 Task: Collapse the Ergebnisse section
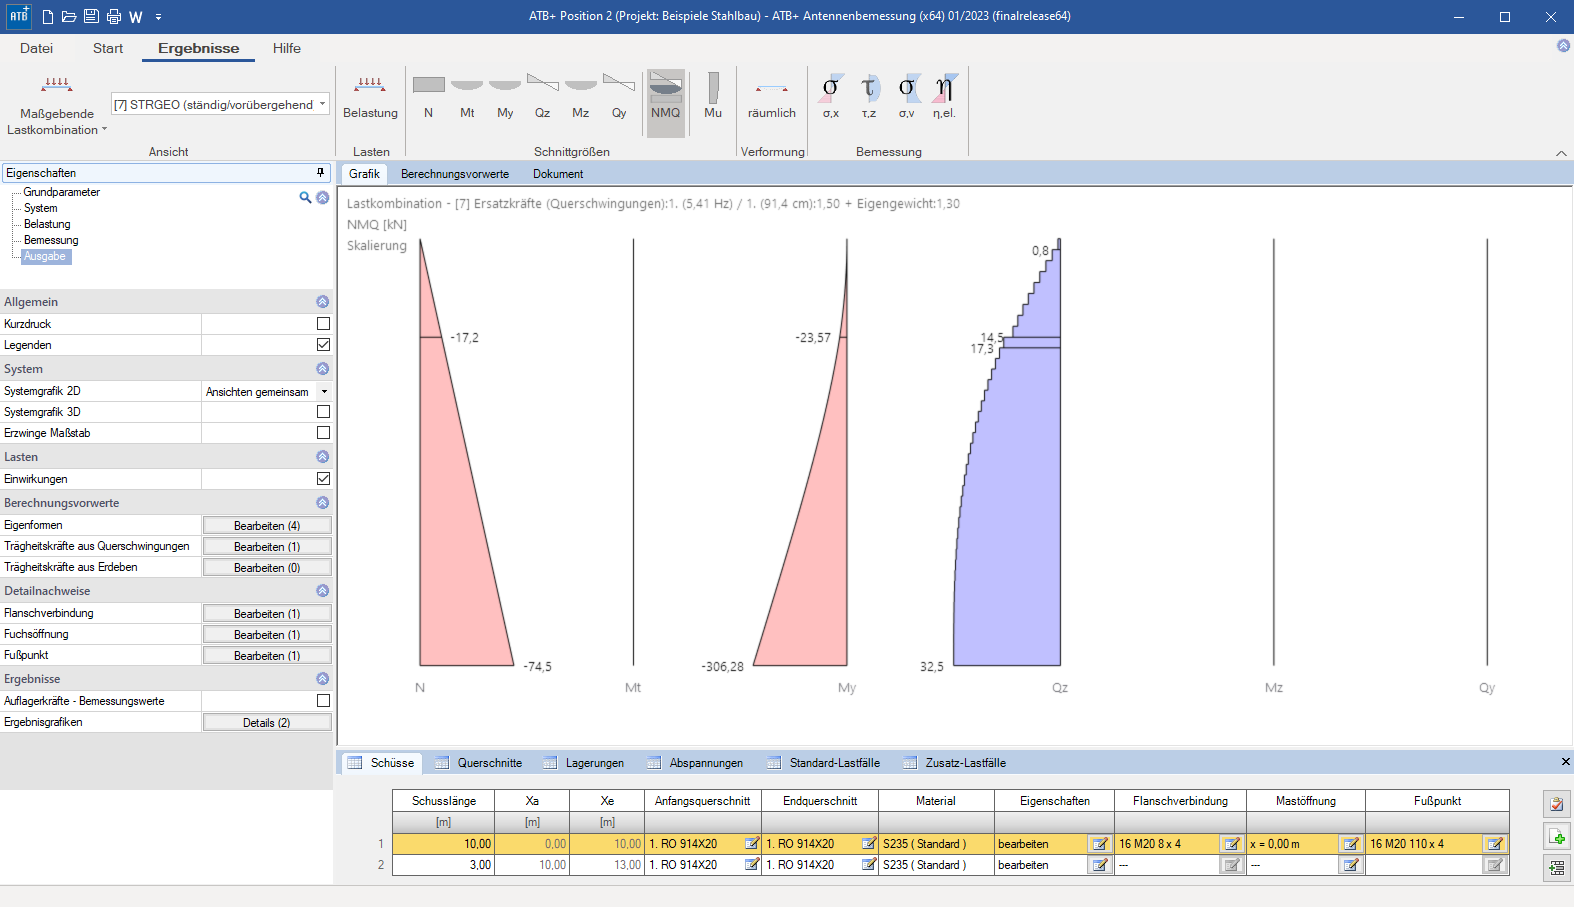click(x=322, y=679)
